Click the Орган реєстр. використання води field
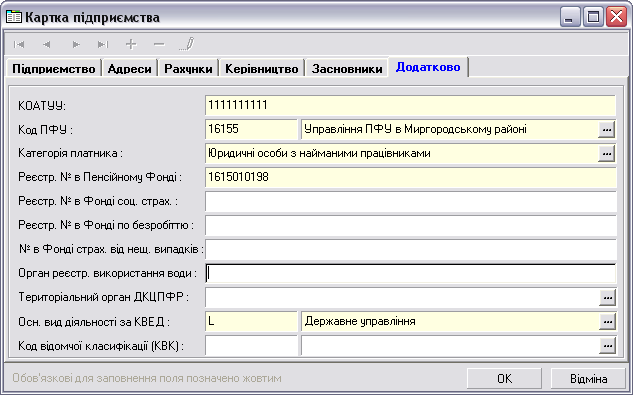 coord(410,273)
